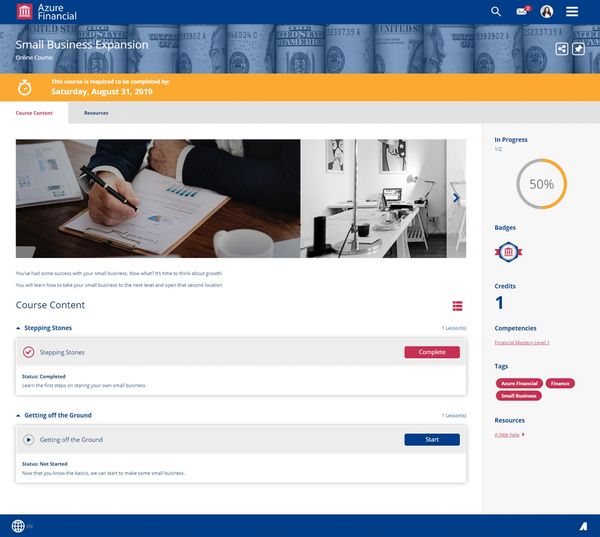Click the In Progress label
Screen dimensions: 600x537
click(511, 140)
